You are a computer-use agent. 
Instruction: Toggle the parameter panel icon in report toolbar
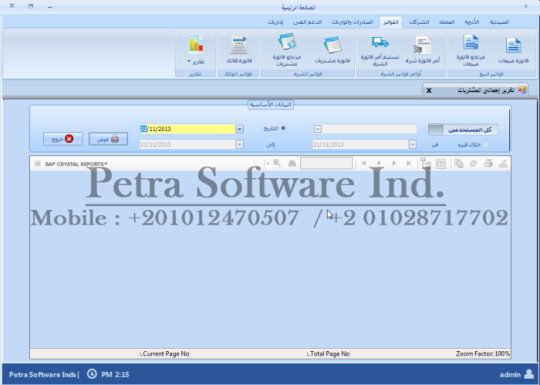441,164
